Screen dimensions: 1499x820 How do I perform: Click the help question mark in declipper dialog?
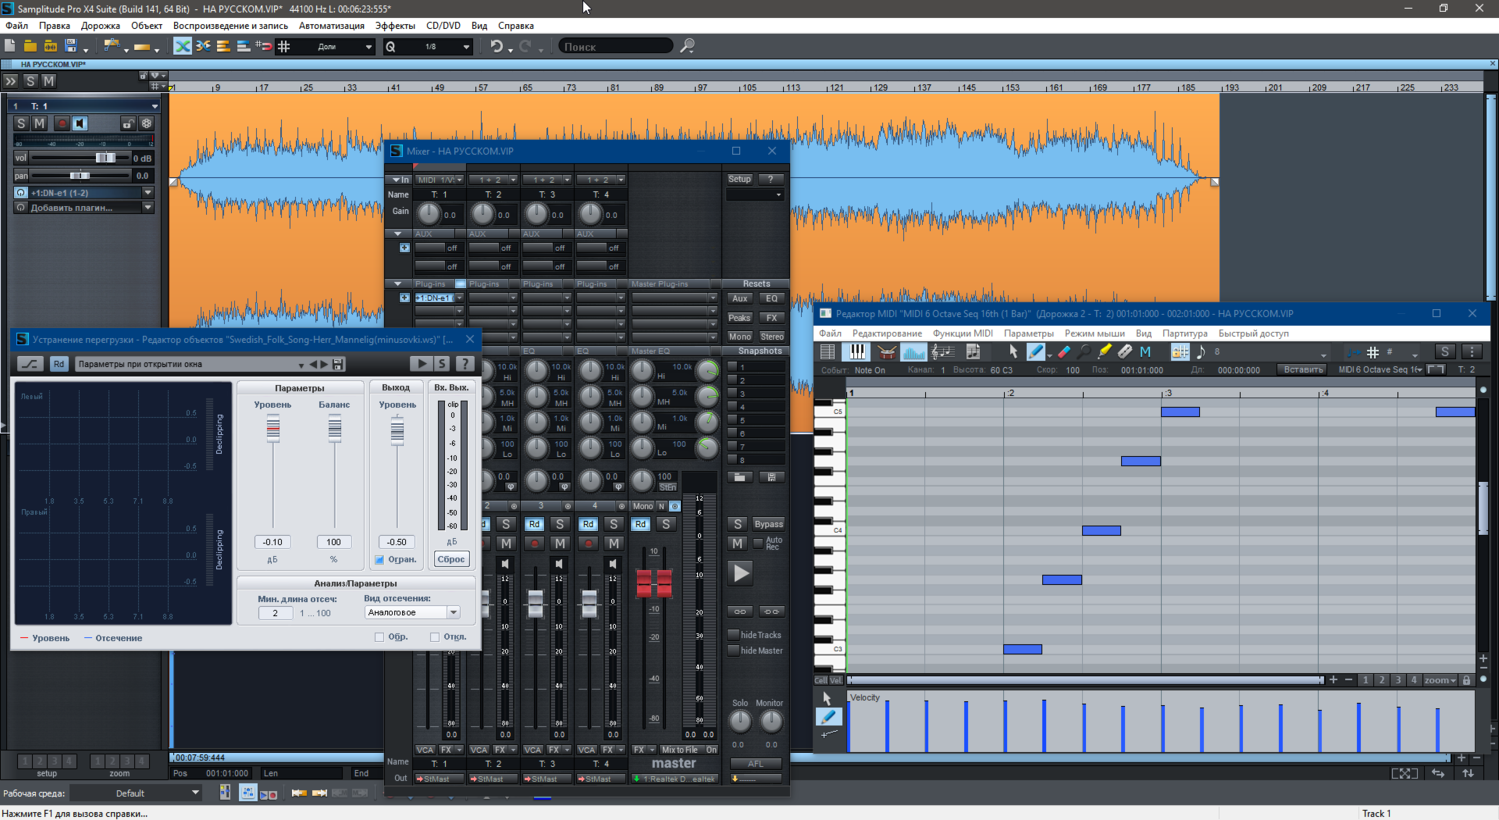click(x=464, y=364)
